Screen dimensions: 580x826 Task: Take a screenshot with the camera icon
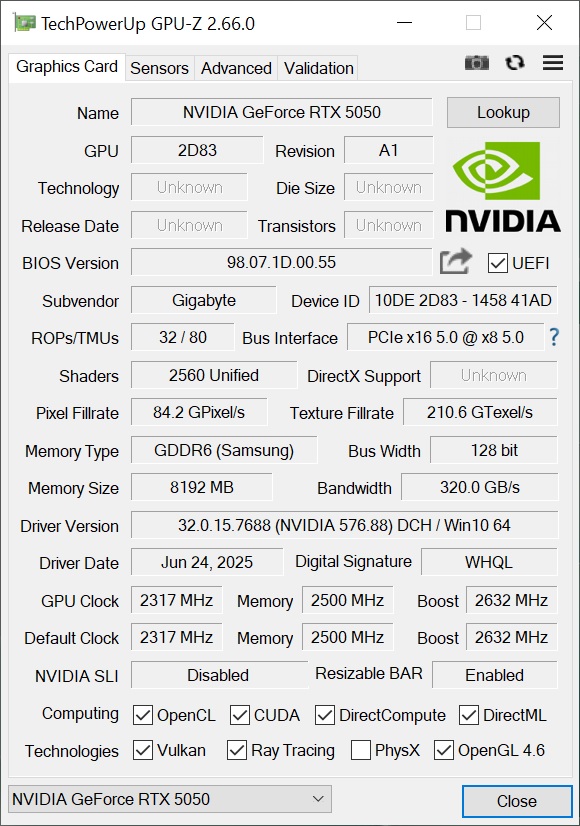(x=476, y=63)
